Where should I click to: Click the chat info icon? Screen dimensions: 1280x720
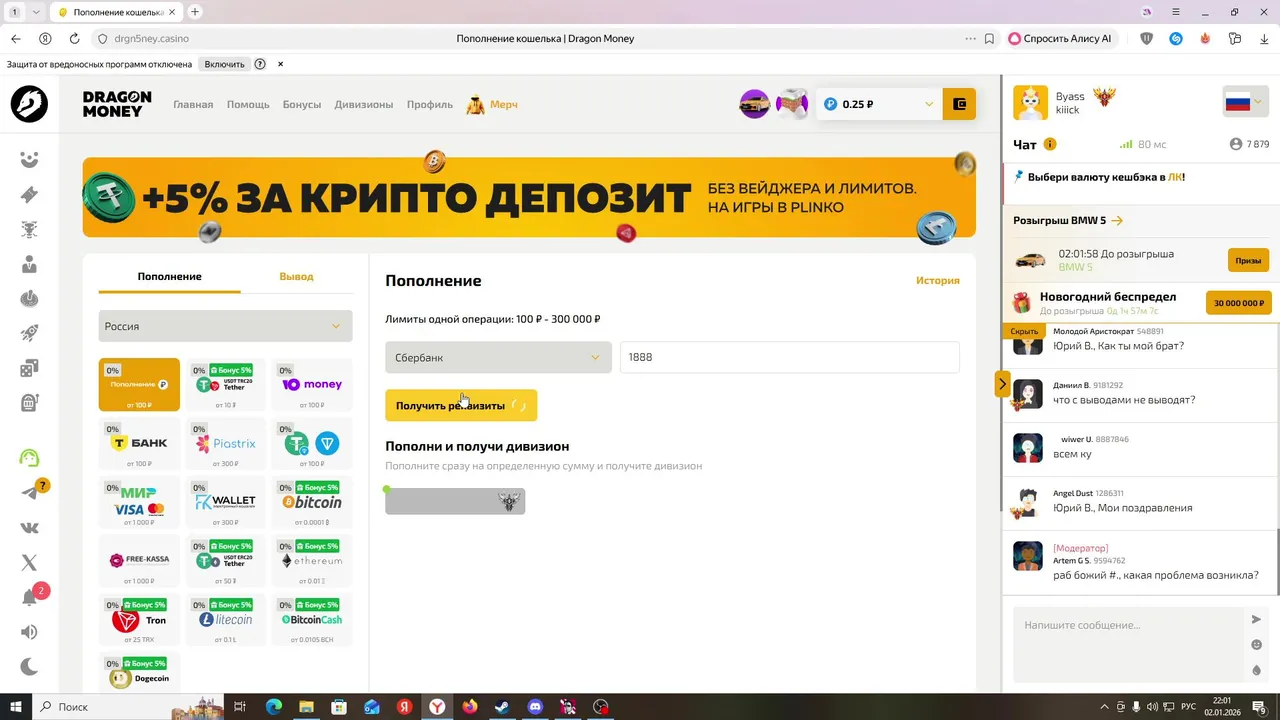click(x=1050, y=144)
